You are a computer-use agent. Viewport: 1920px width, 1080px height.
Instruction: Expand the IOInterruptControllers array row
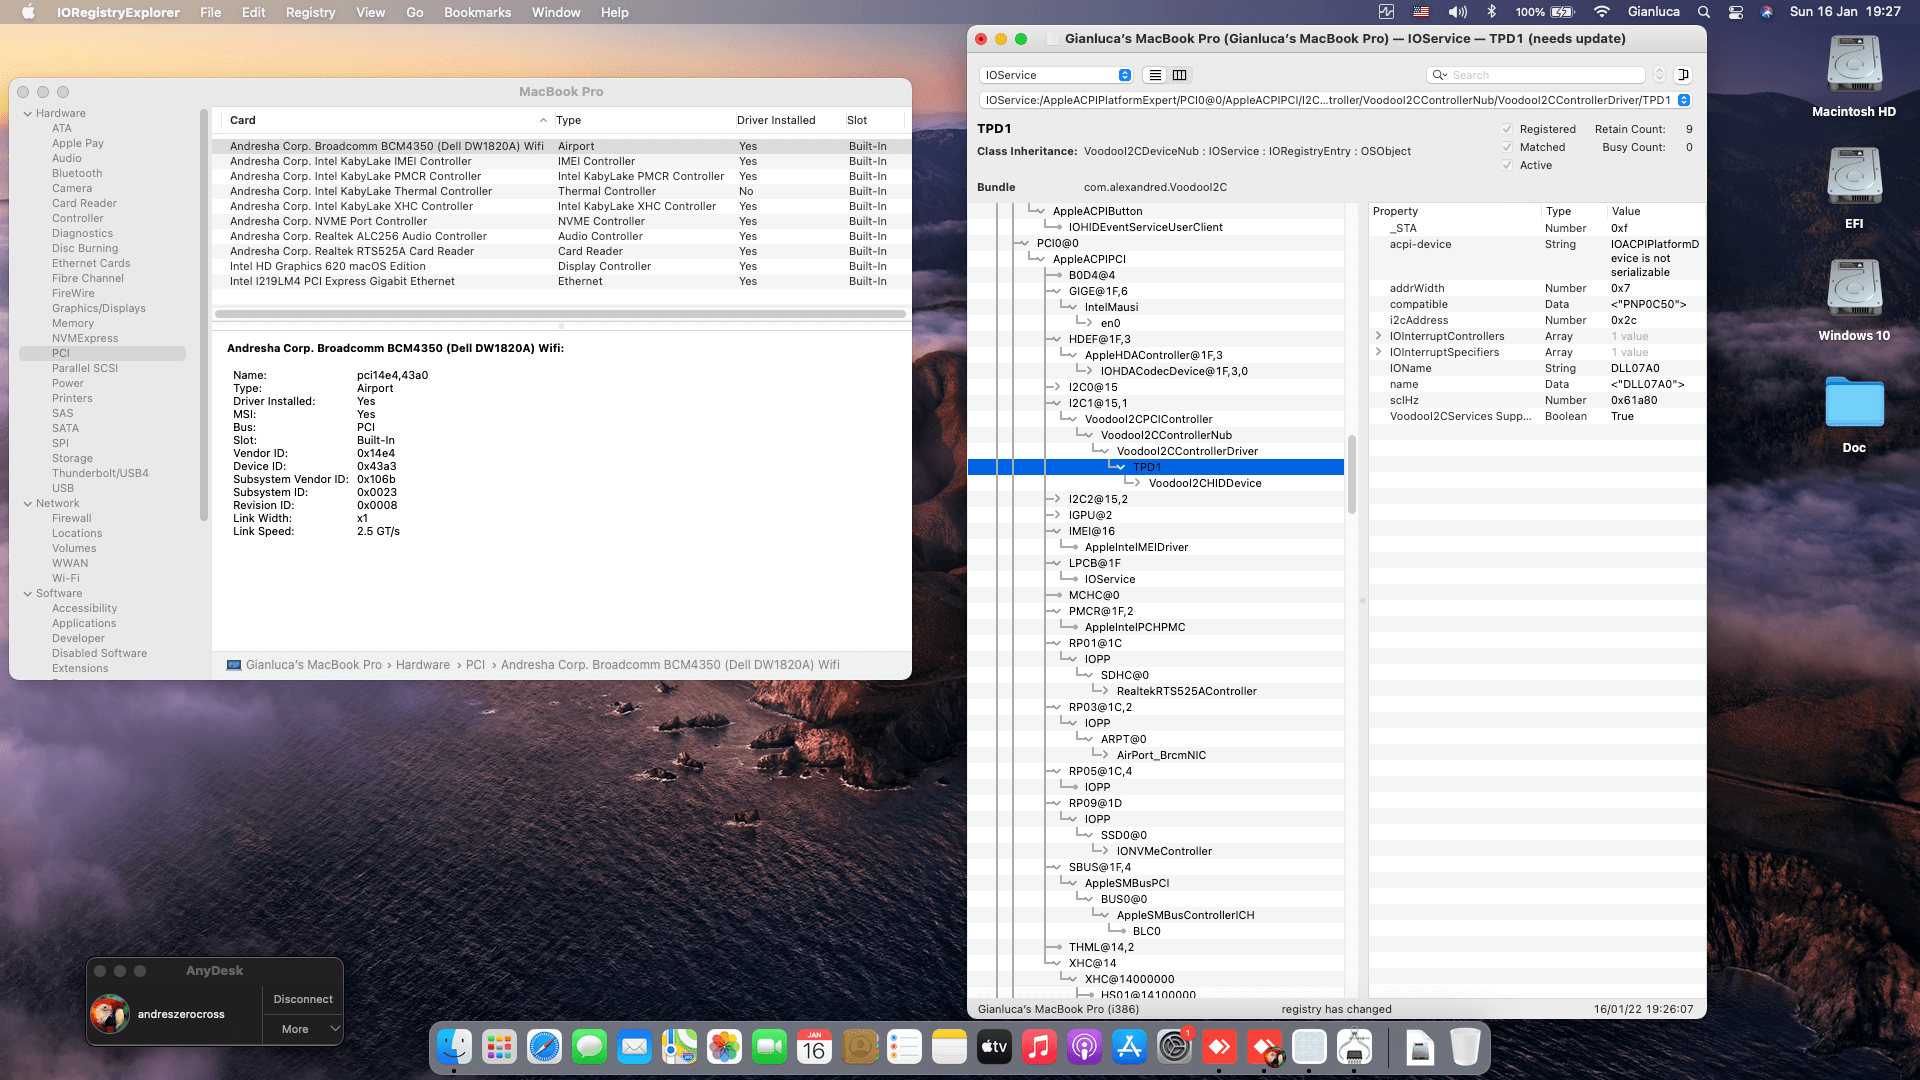tap(1379, 336)
